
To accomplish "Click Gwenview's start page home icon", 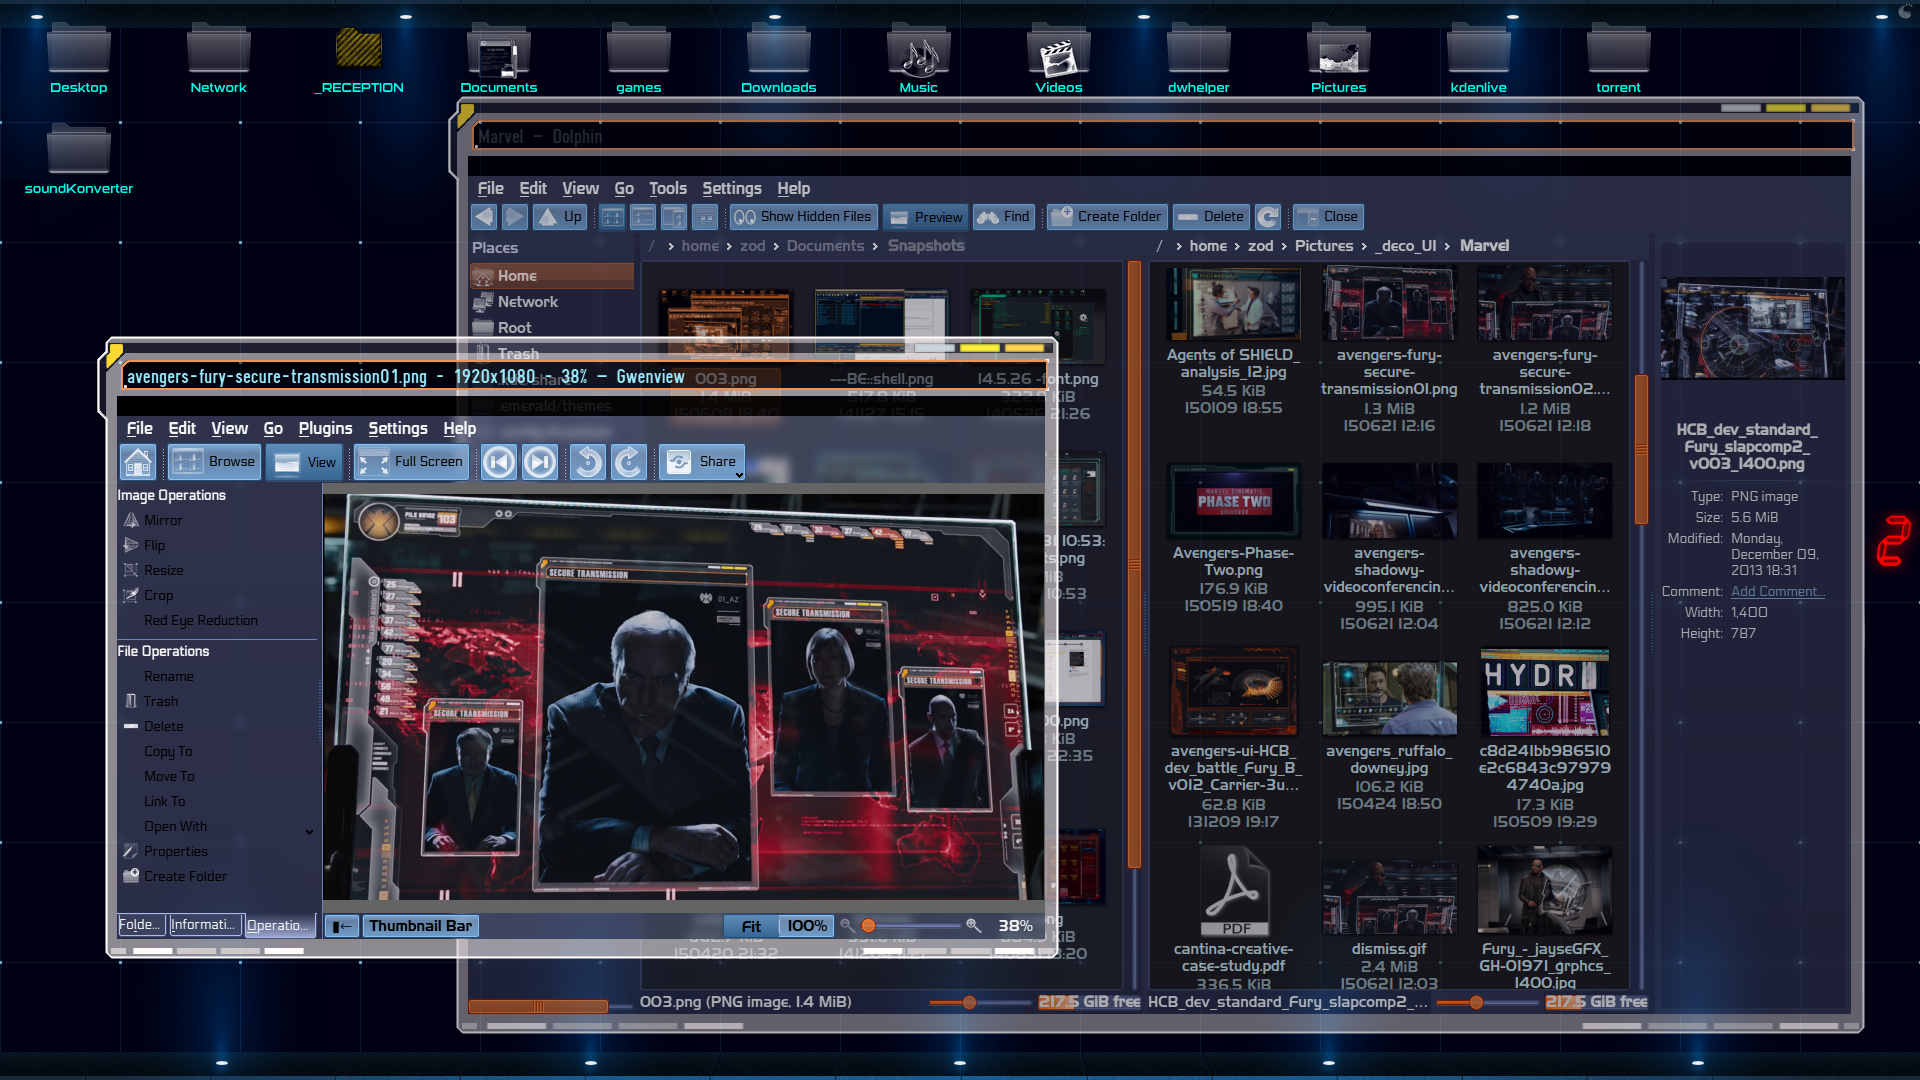I will [x=138, y=462].
